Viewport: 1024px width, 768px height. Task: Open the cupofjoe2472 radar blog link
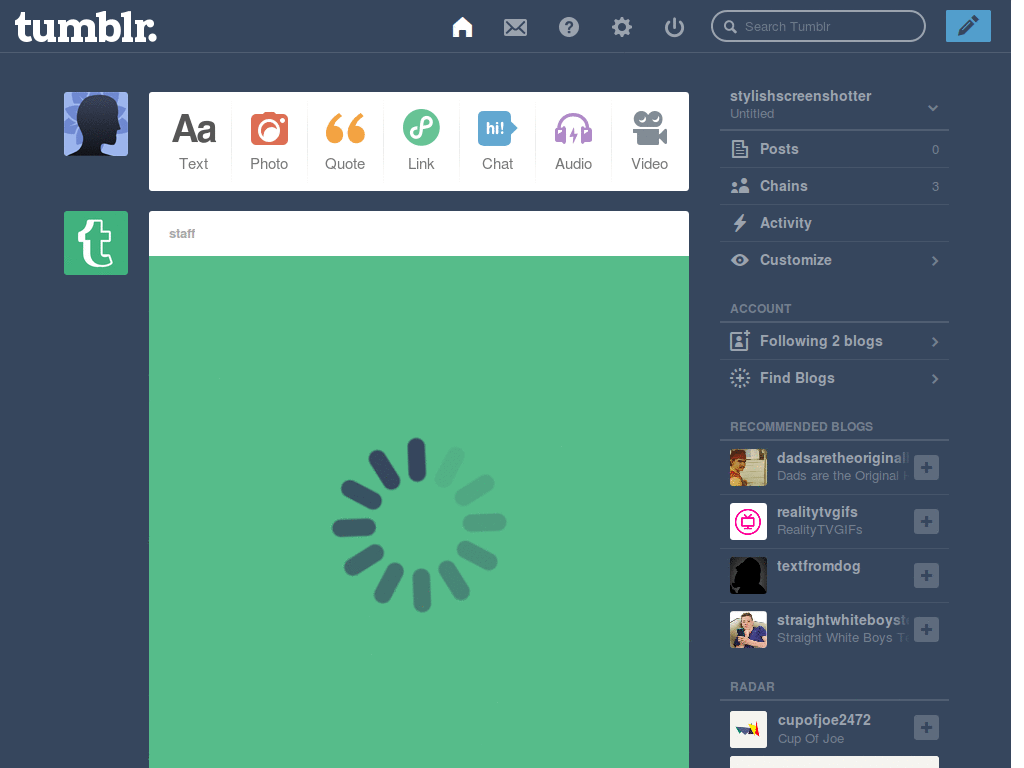click(x=824, y=720)
